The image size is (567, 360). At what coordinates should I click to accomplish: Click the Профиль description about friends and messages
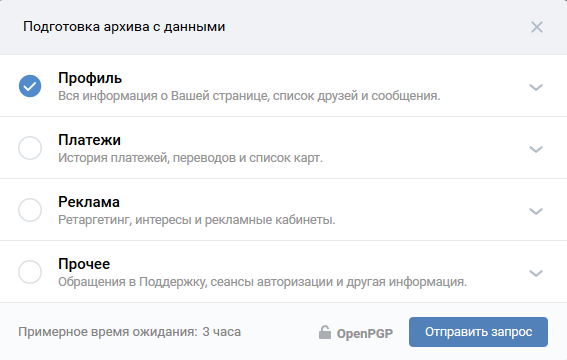point(249,96)
